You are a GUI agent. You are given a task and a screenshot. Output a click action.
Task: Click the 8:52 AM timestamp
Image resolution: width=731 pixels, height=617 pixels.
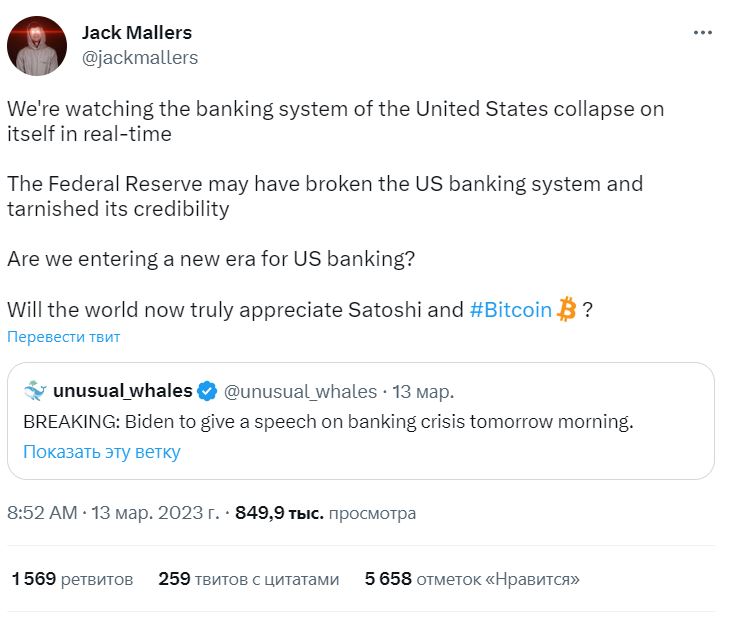(x=42, y=513)
